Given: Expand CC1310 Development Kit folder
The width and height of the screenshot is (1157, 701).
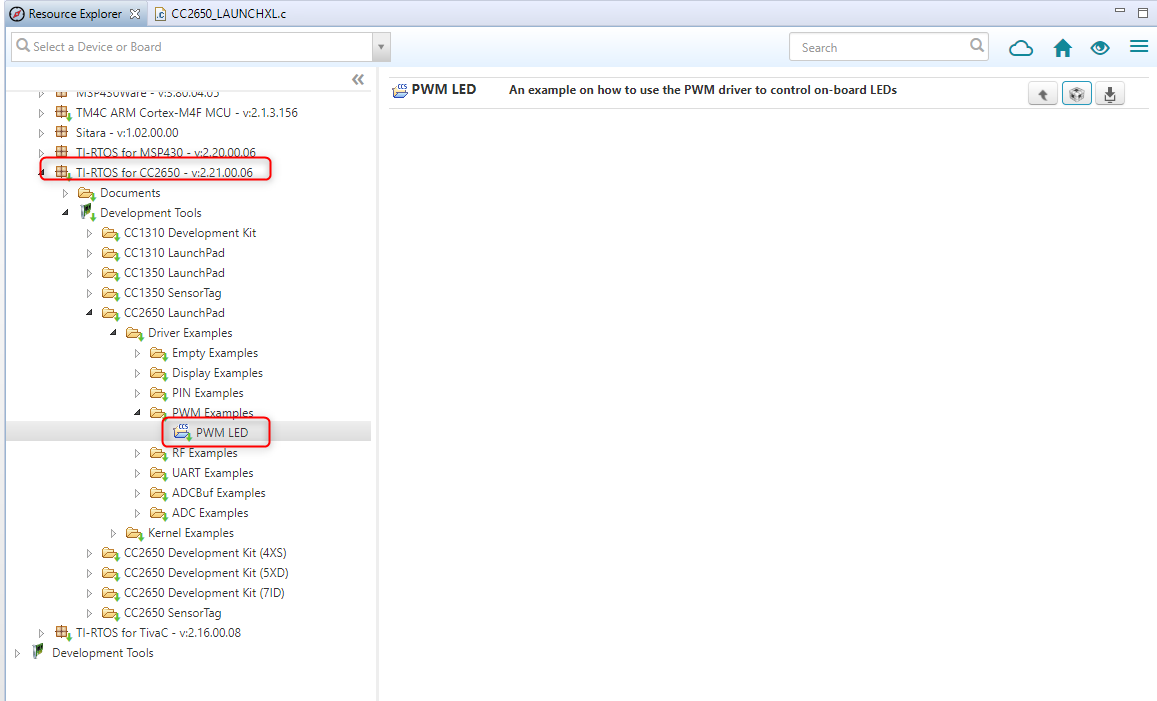Looking at the screenshot, I should click(89, 232).
